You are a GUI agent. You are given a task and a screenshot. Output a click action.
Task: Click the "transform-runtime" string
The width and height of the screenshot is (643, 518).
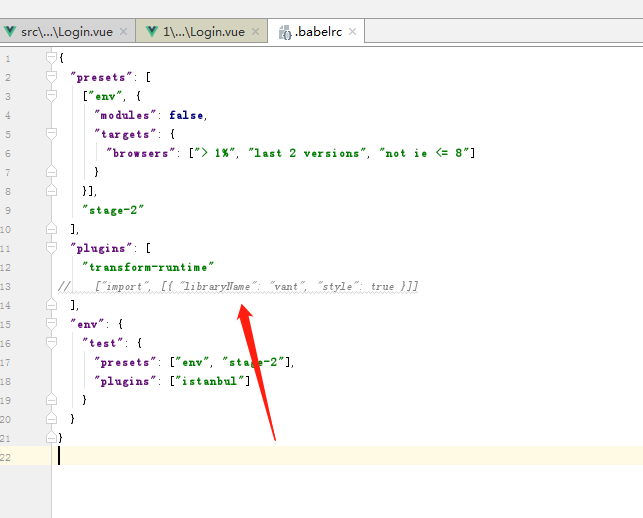point(148,267)
